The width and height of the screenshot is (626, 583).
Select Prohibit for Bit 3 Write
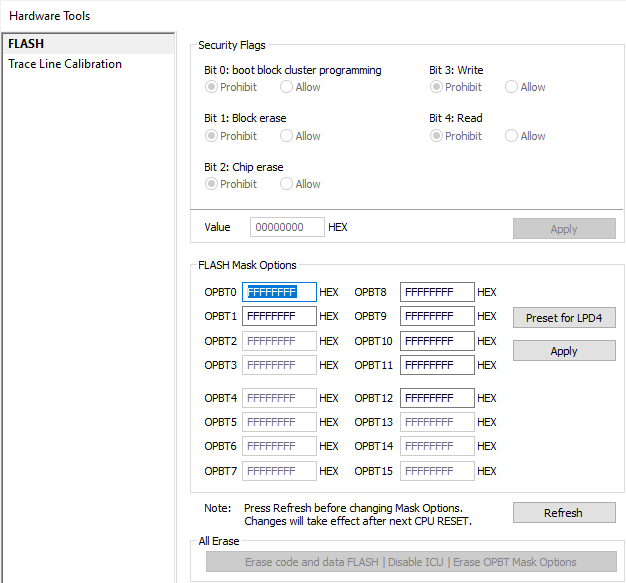[x=436, y=87]
